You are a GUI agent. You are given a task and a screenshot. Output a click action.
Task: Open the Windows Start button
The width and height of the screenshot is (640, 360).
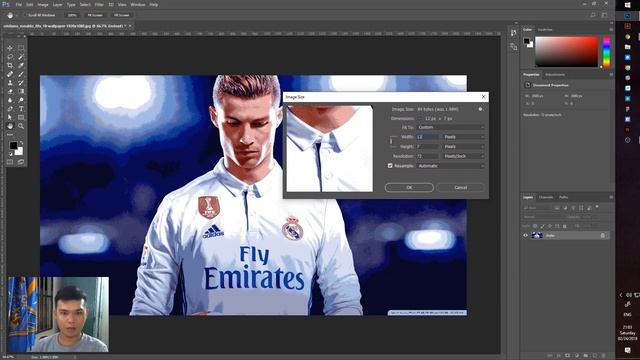point(628,5)
